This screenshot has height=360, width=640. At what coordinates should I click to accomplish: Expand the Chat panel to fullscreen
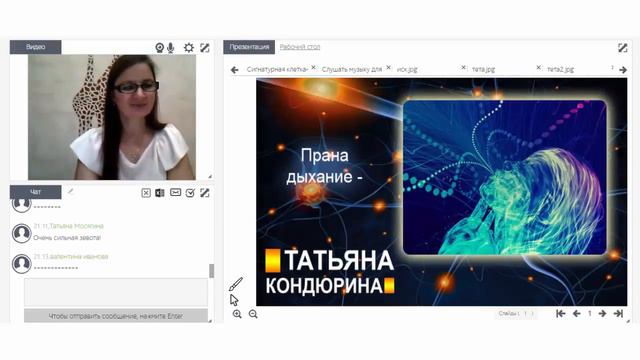tap(205, 193)
